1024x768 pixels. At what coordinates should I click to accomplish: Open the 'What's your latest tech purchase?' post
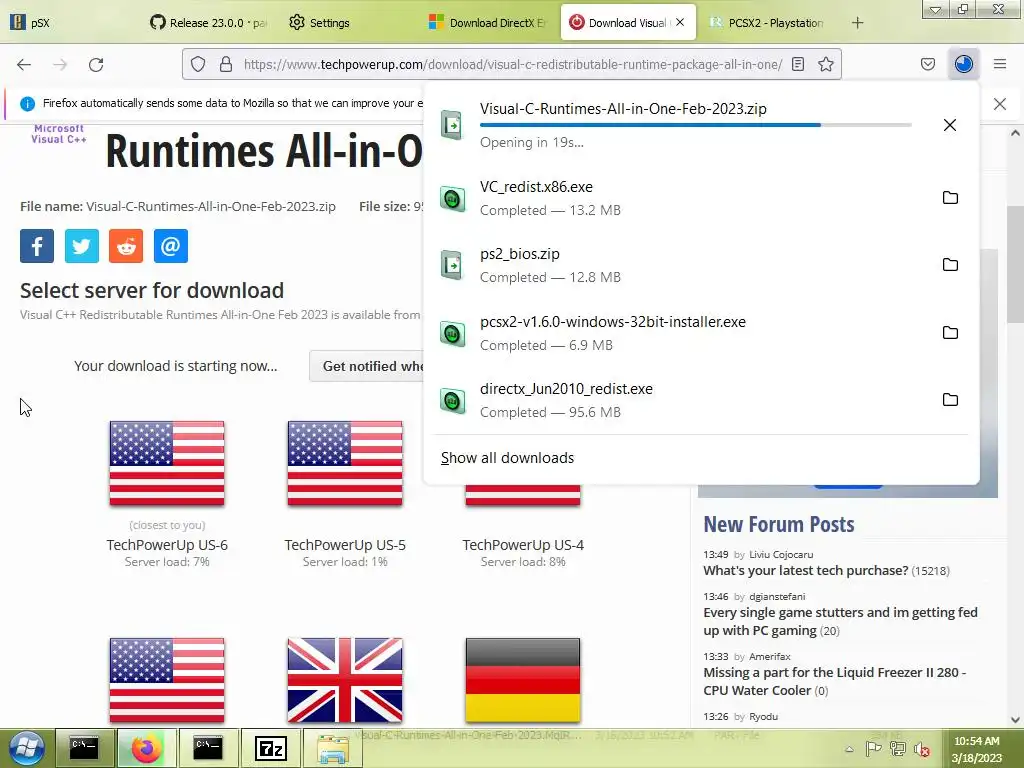click(805, 570)
